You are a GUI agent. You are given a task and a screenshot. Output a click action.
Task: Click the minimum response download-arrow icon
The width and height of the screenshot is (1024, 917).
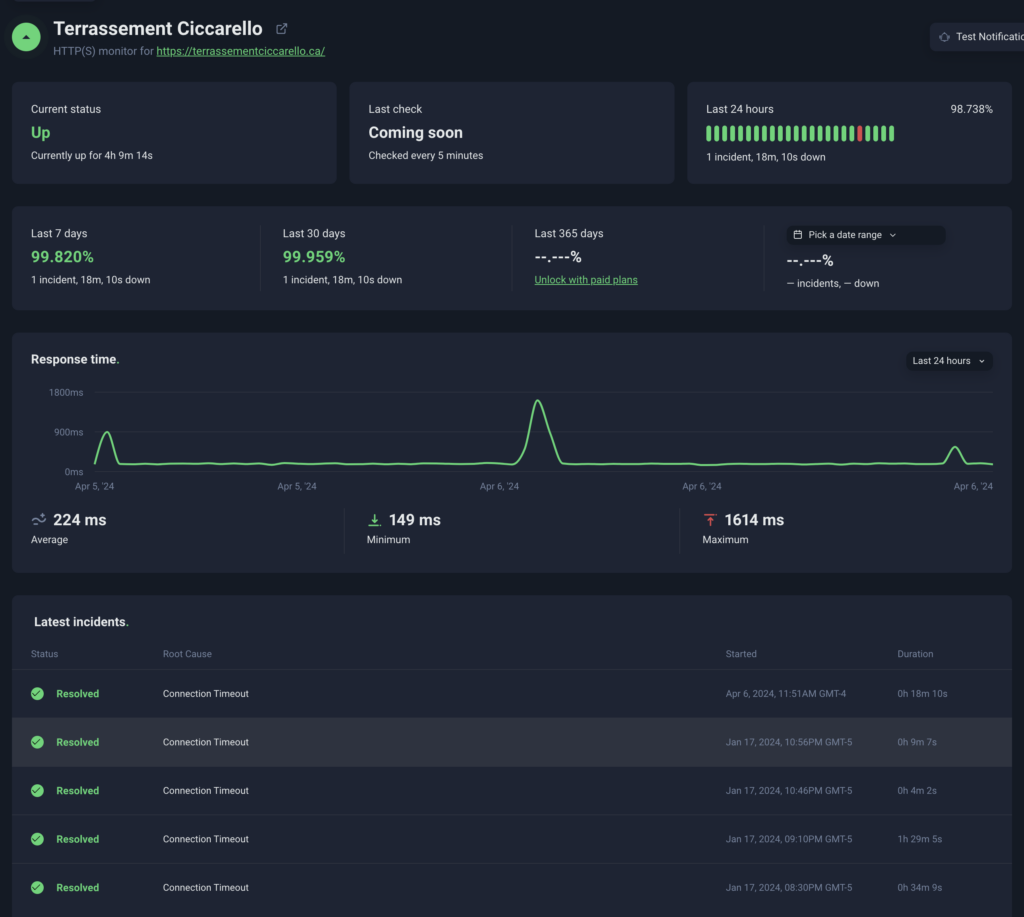click(375, 520)
